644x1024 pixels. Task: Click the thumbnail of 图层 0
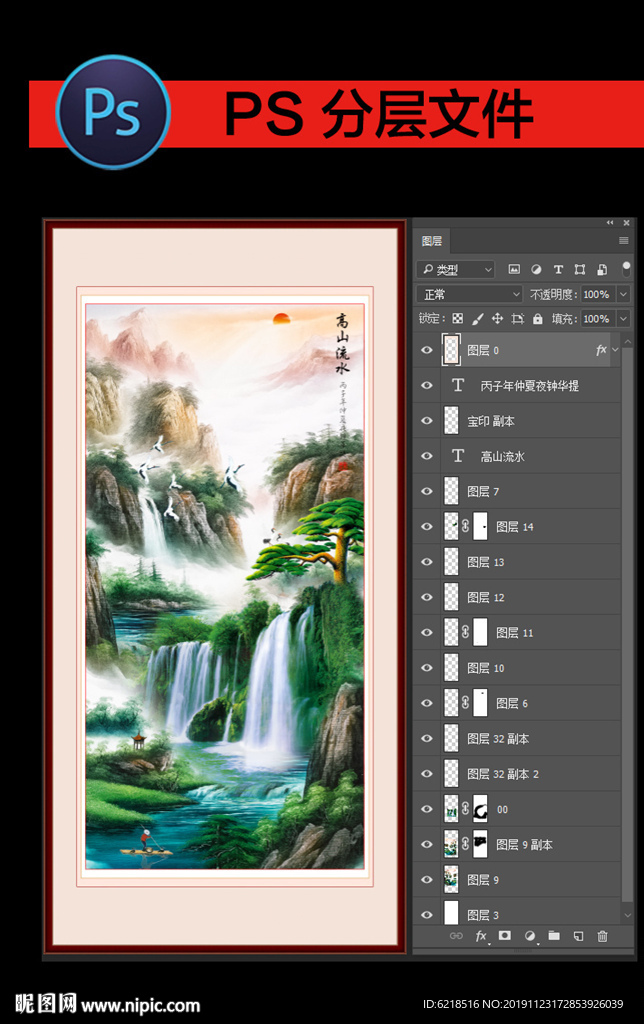click(451, 350)
